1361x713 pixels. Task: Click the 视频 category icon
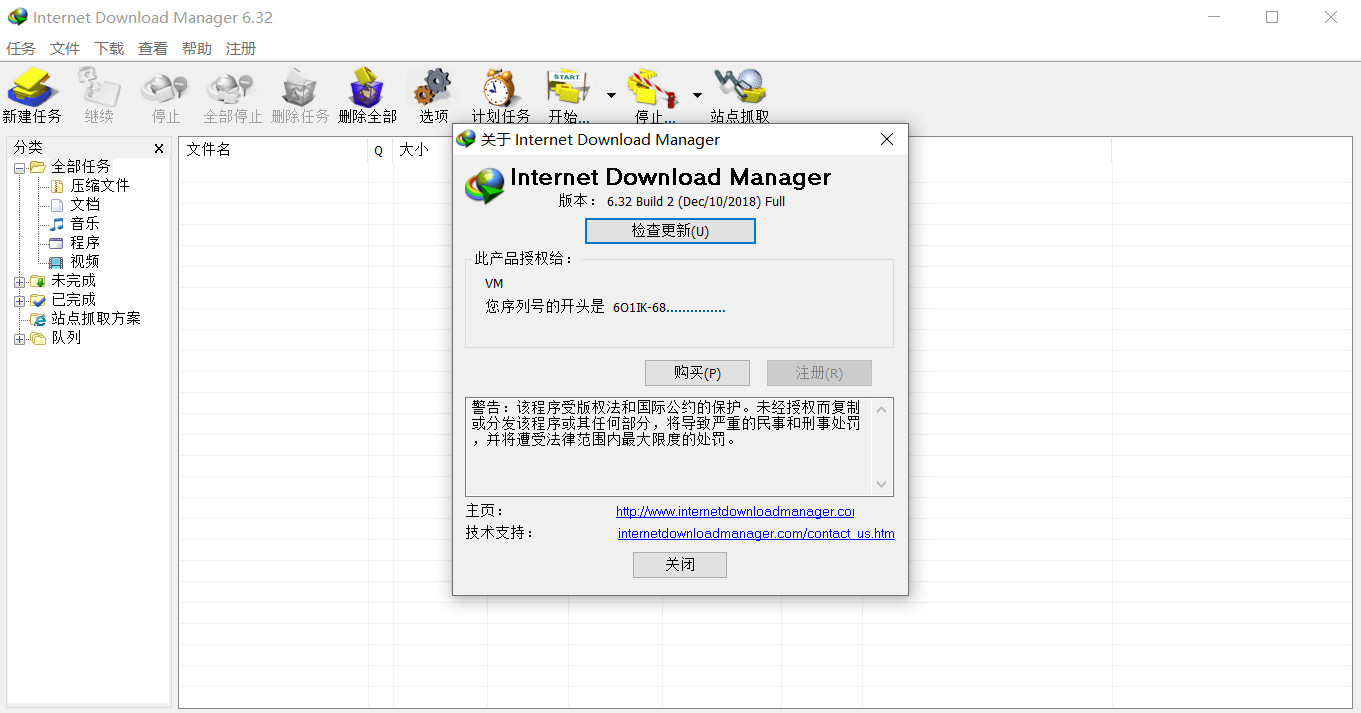pyautogui.click(x=57, y=262)
